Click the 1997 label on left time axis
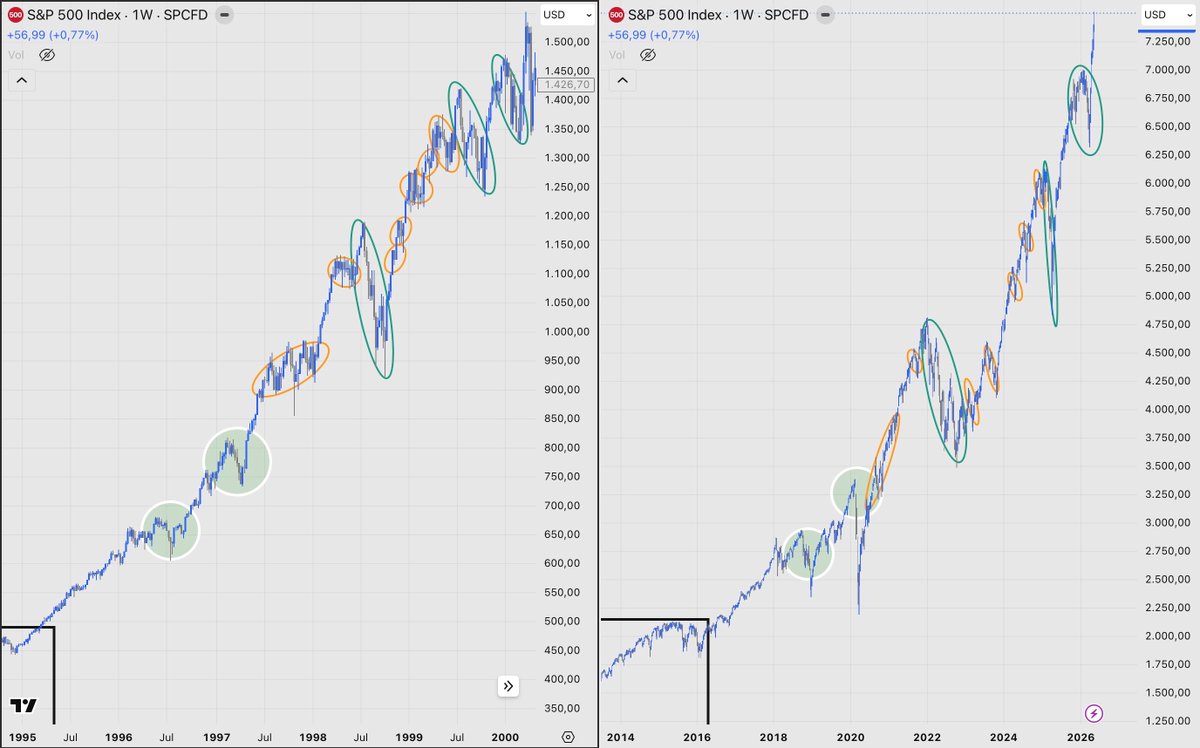 (x=216, y=737)
